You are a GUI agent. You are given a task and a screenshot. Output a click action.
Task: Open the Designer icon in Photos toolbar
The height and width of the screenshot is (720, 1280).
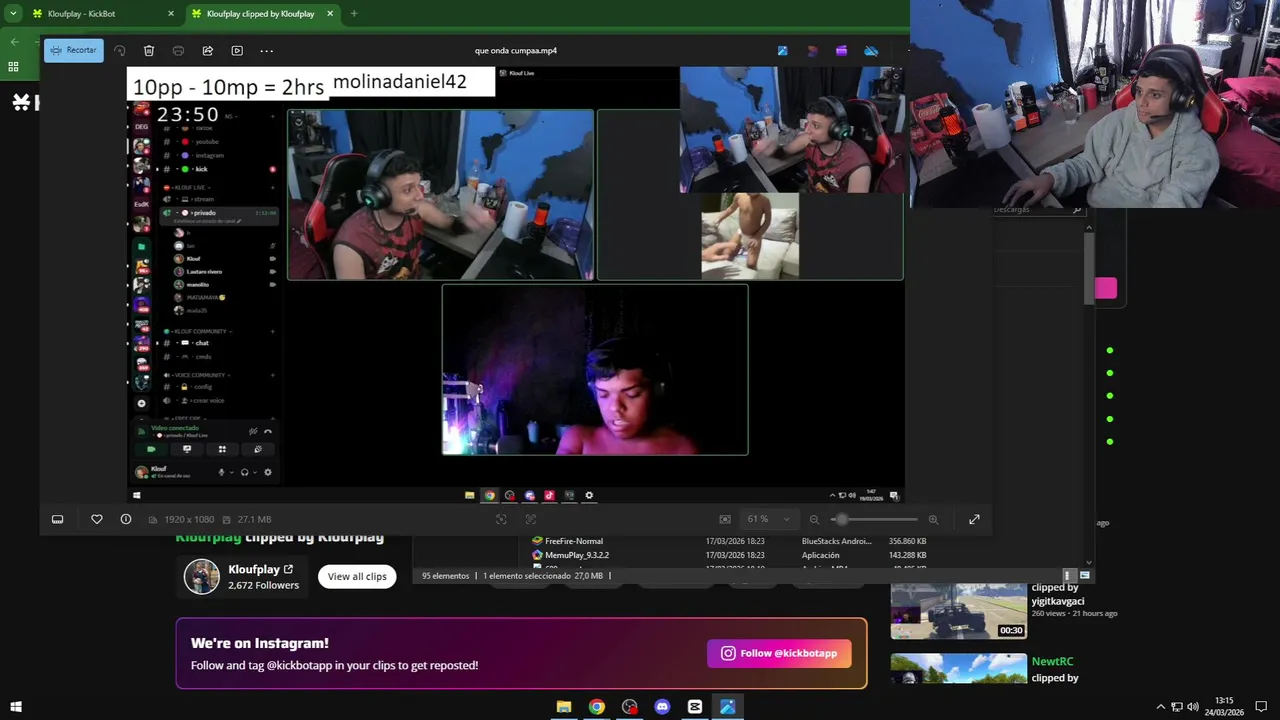click(x=812, y=51)
